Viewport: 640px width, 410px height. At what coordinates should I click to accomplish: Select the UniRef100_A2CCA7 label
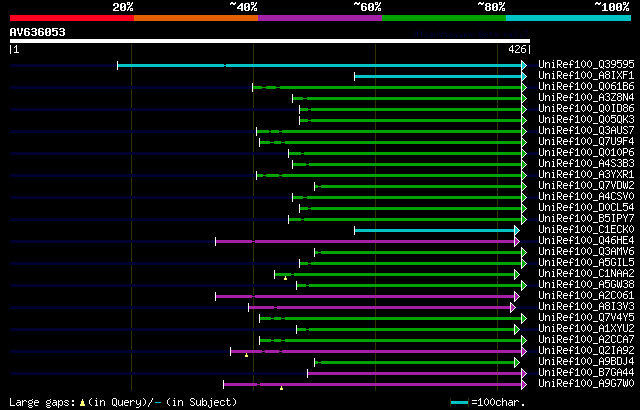[586, 340]
